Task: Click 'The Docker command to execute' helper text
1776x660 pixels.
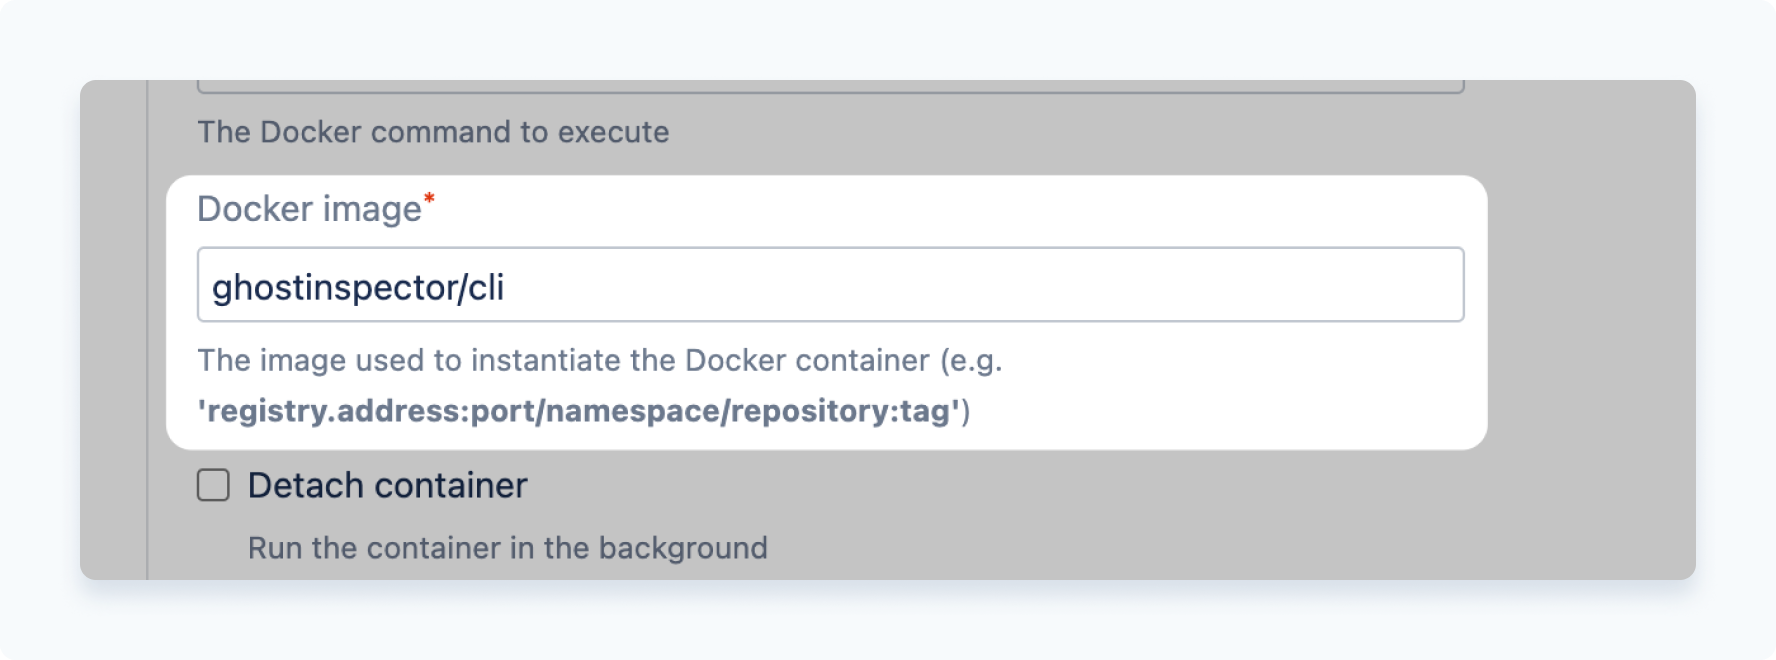Action: [433, 132]
